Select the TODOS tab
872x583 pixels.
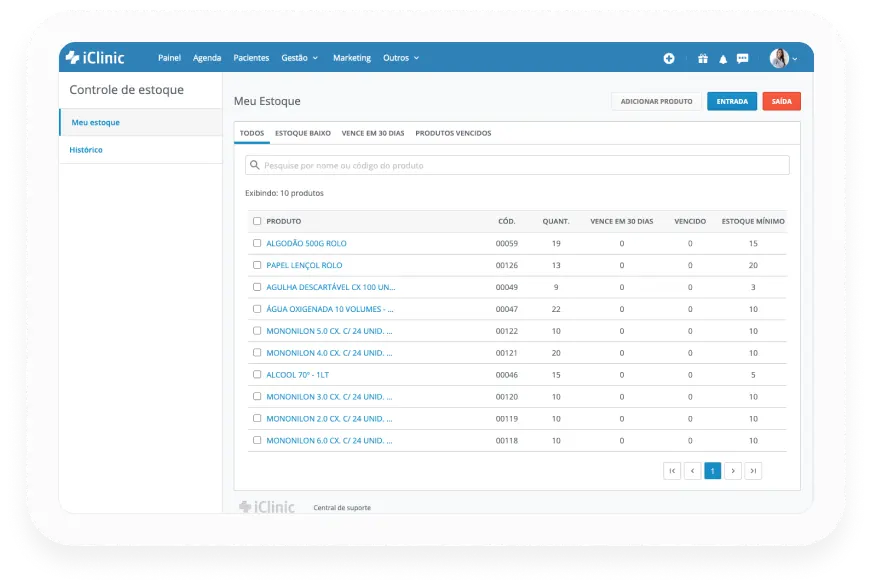pos(252,133)
